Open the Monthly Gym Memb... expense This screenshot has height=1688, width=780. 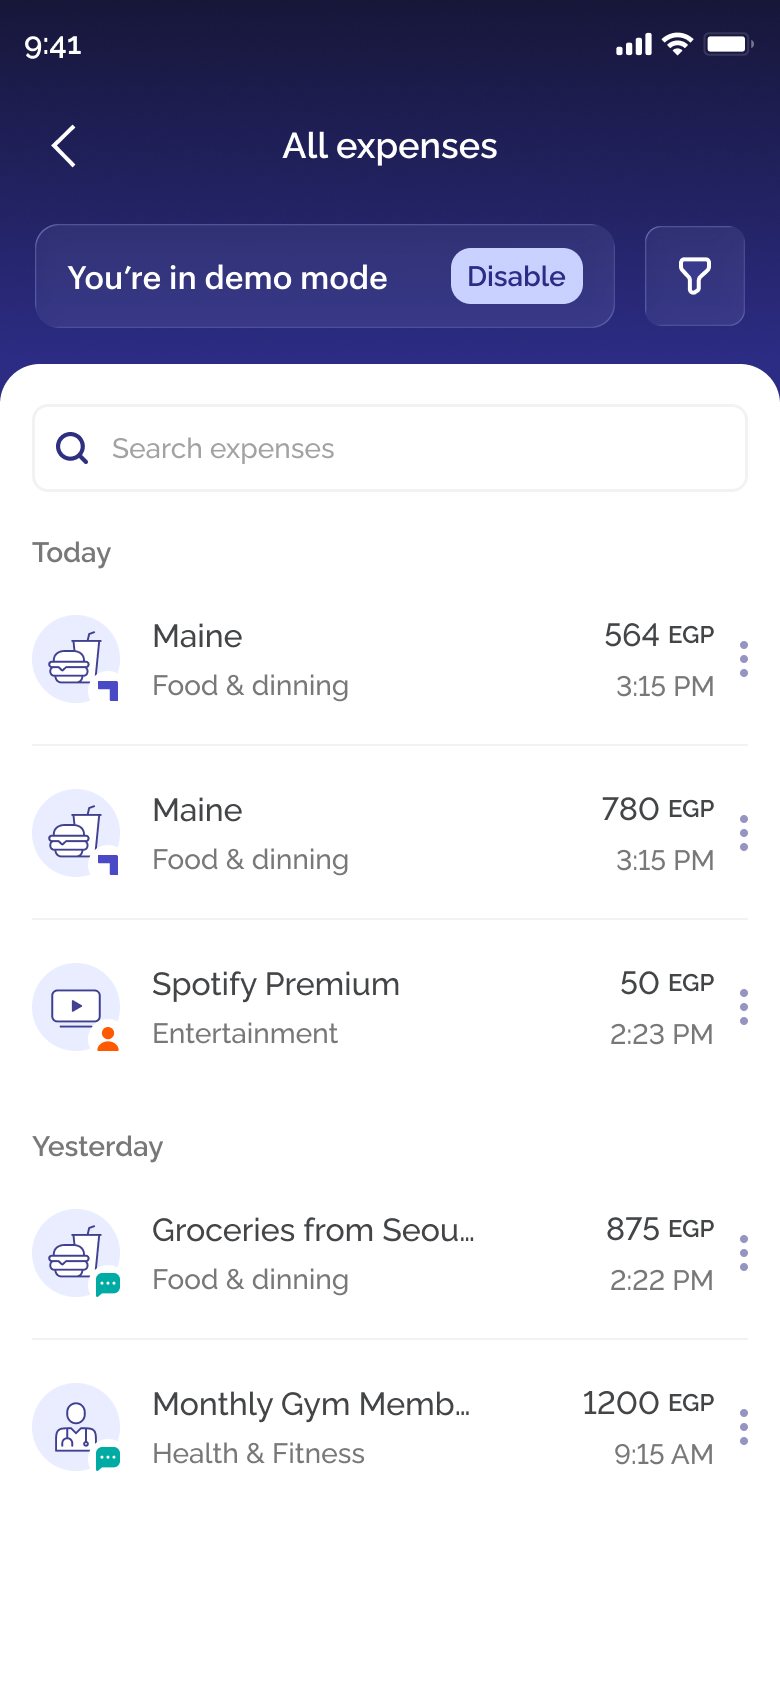(x=390, y=1427)
